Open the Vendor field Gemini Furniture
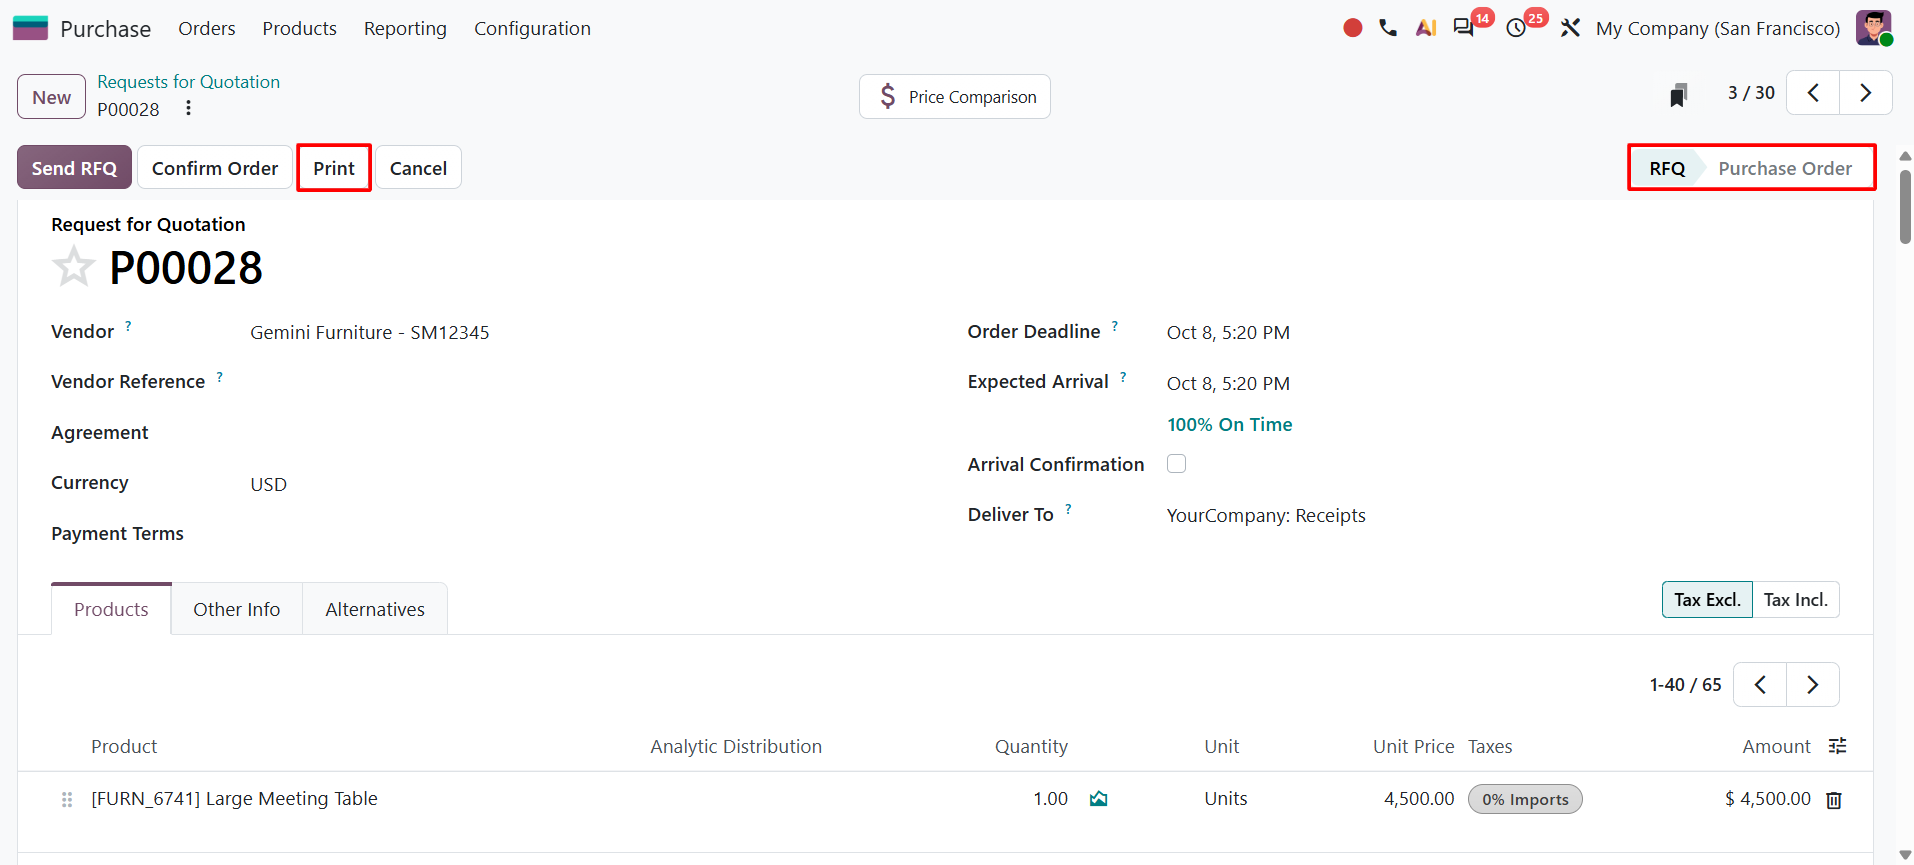The image size is (1914, 865). tap(370, 333)
